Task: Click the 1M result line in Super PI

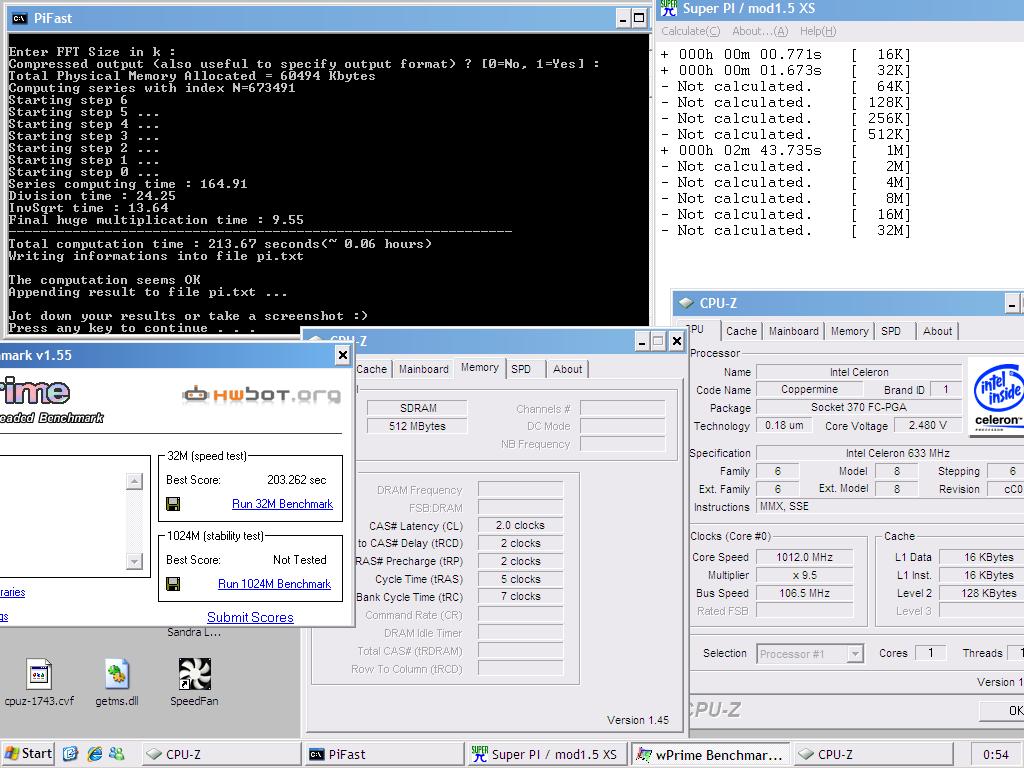Action: 786,150
